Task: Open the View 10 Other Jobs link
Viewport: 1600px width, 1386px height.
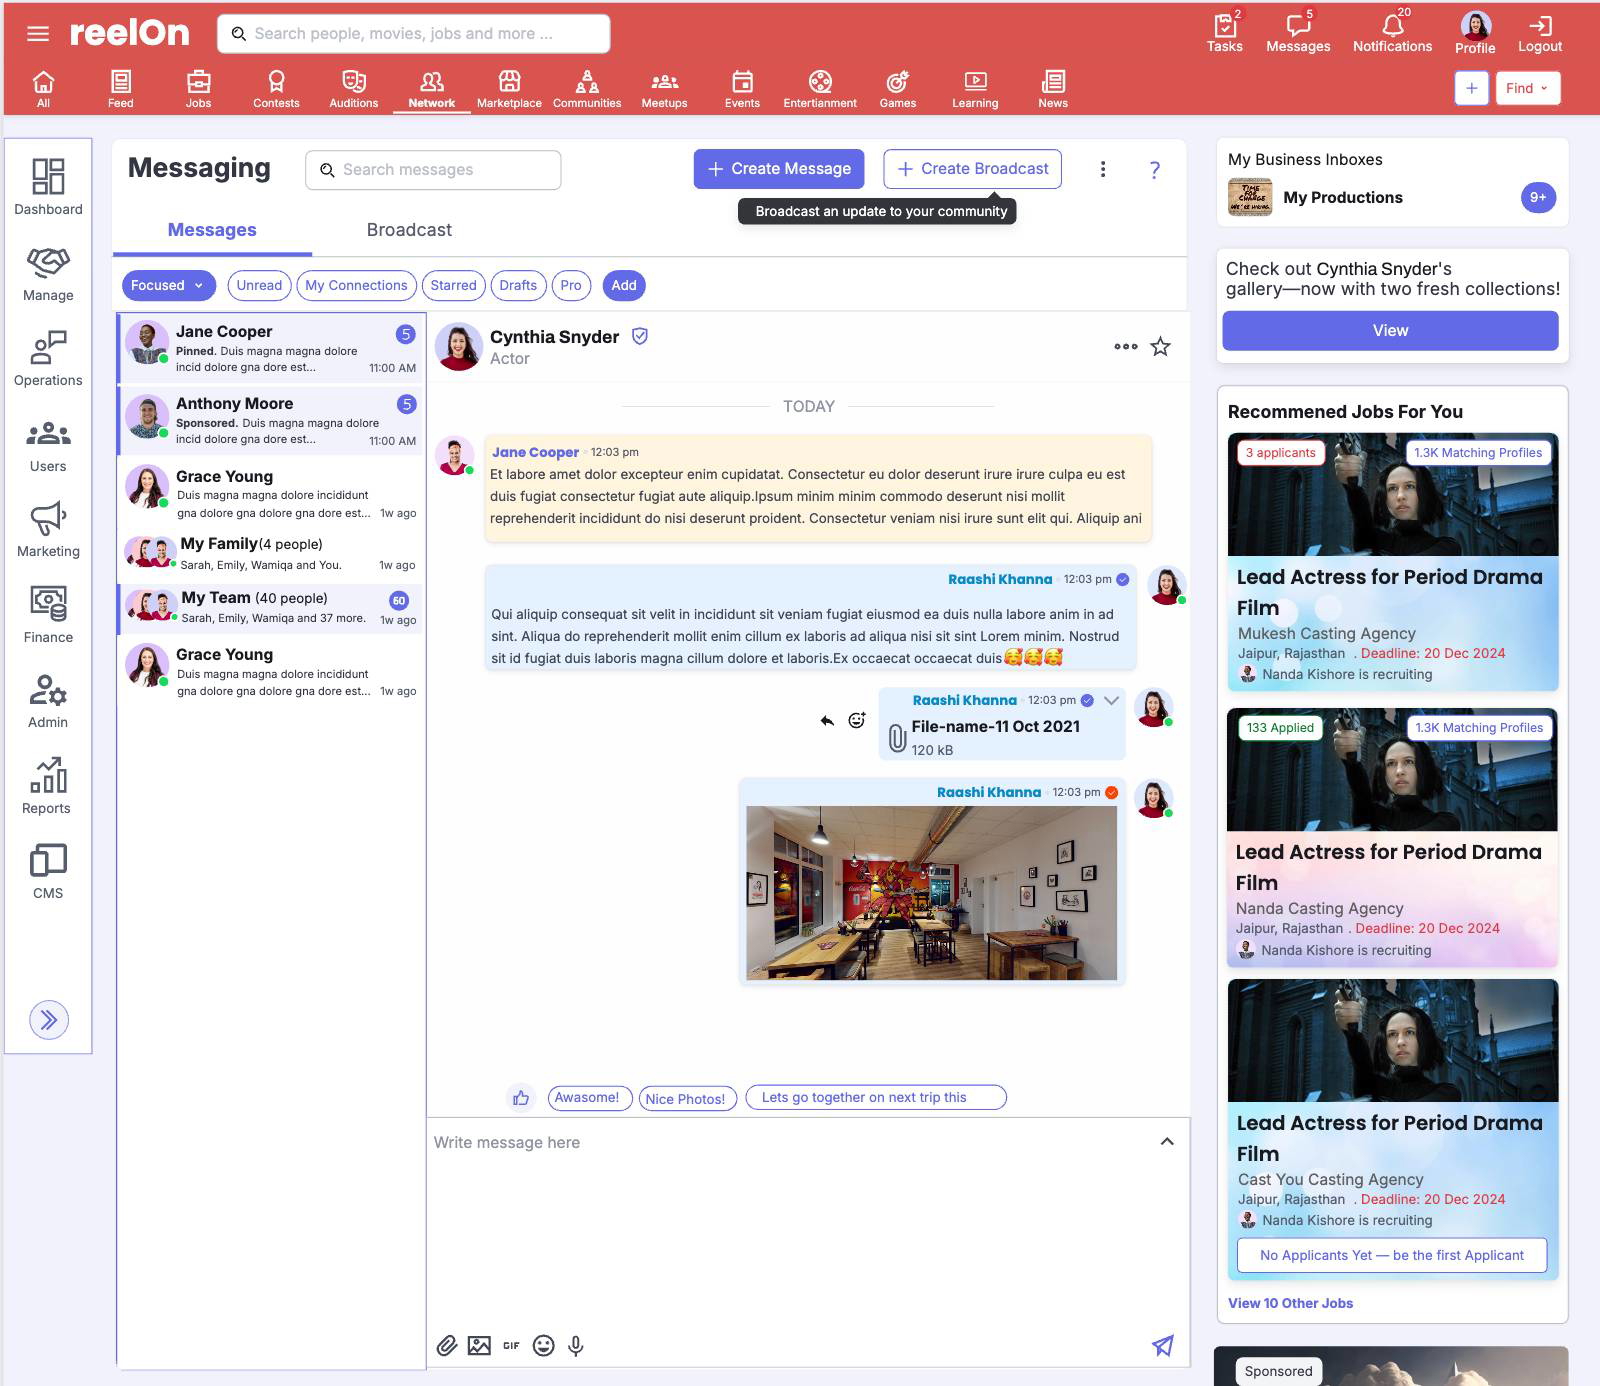Action: [1290, 1303]
